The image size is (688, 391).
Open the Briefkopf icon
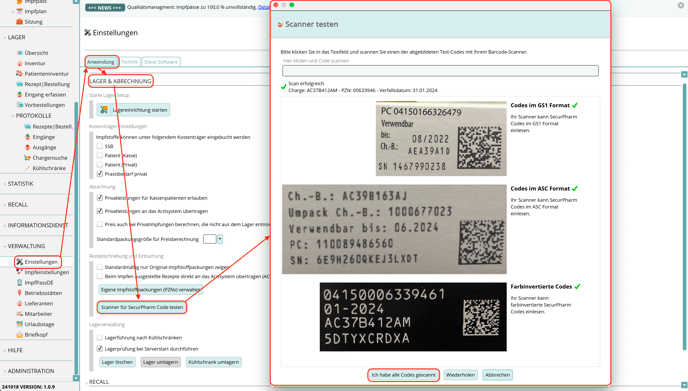coord(19,334)
